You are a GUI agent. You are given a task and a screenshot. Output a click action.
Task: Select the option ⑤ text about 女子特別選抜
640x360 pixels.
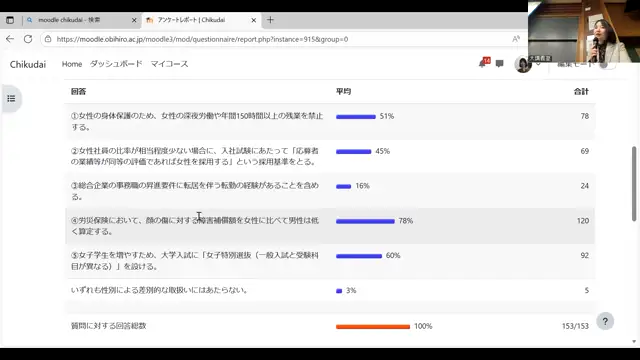(x=195, y=261)
